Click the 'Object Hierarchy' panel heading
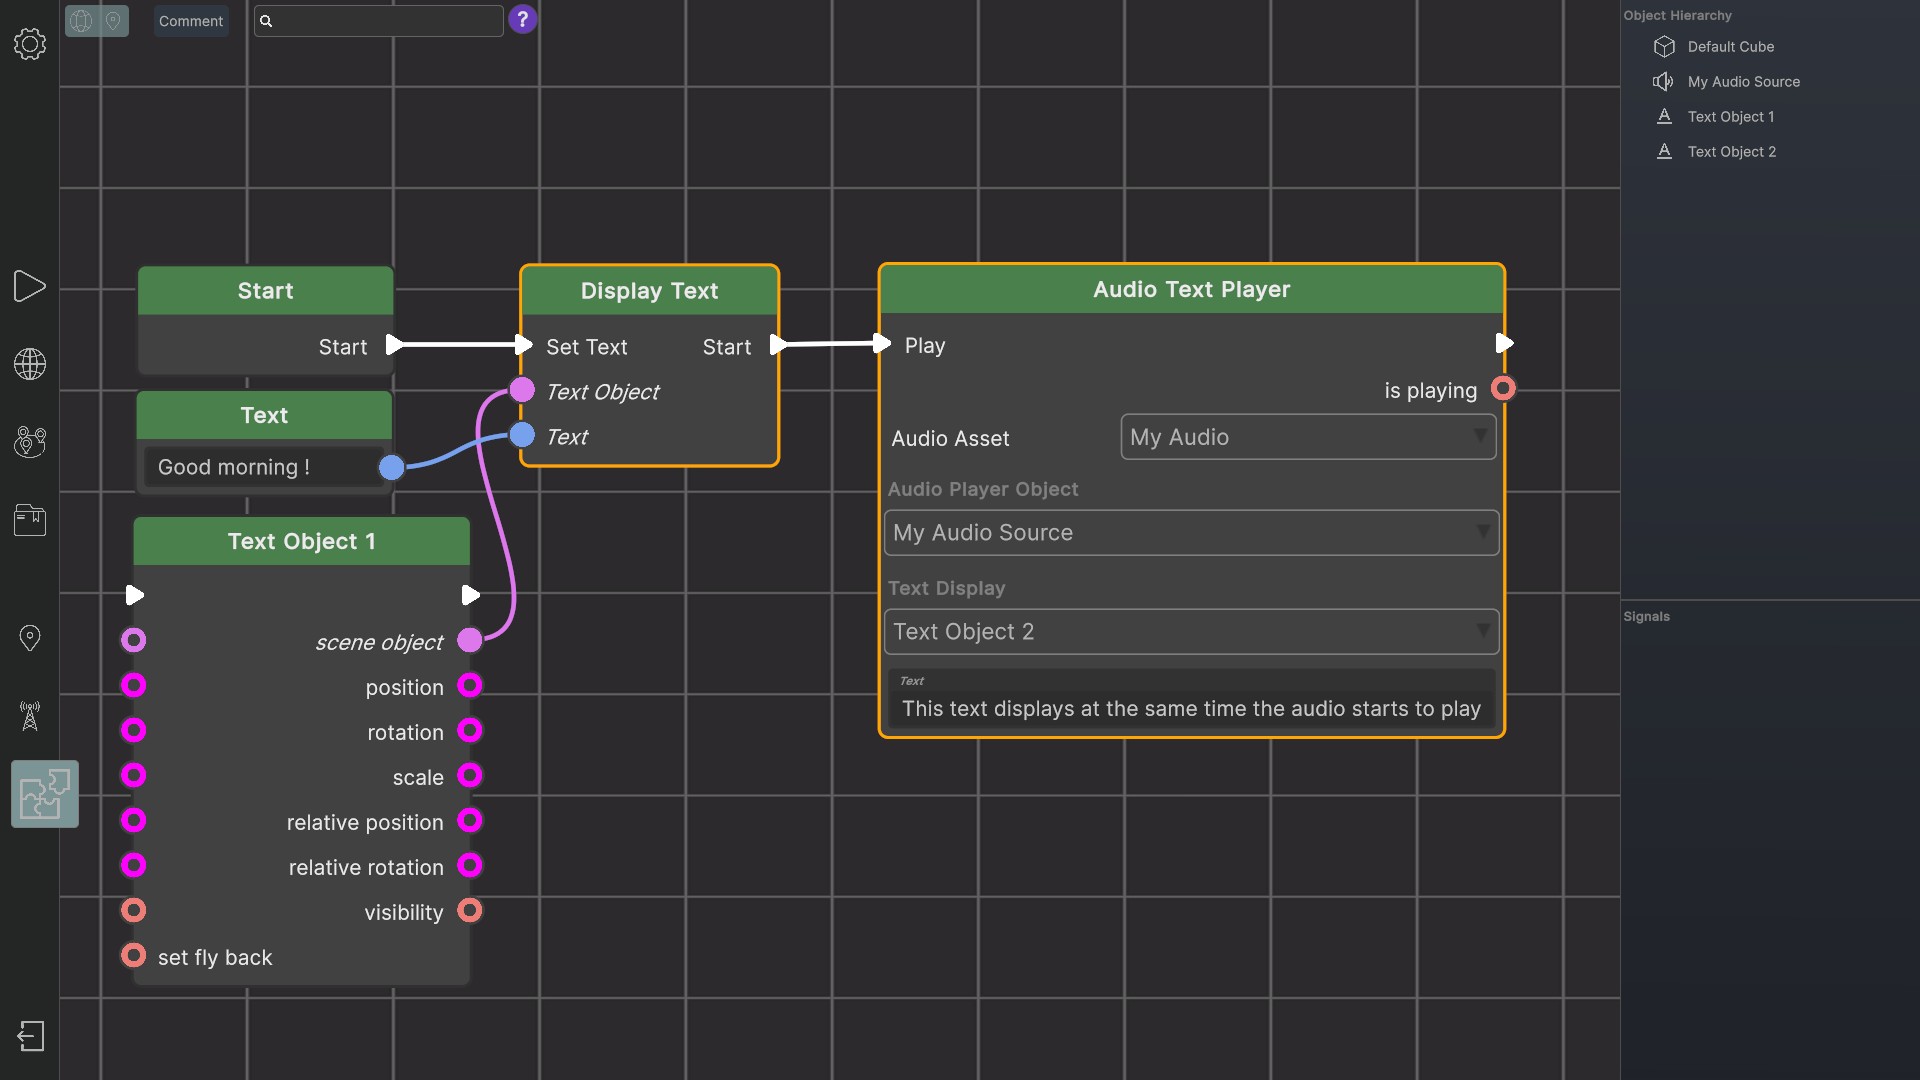 tap(1677, 16)
